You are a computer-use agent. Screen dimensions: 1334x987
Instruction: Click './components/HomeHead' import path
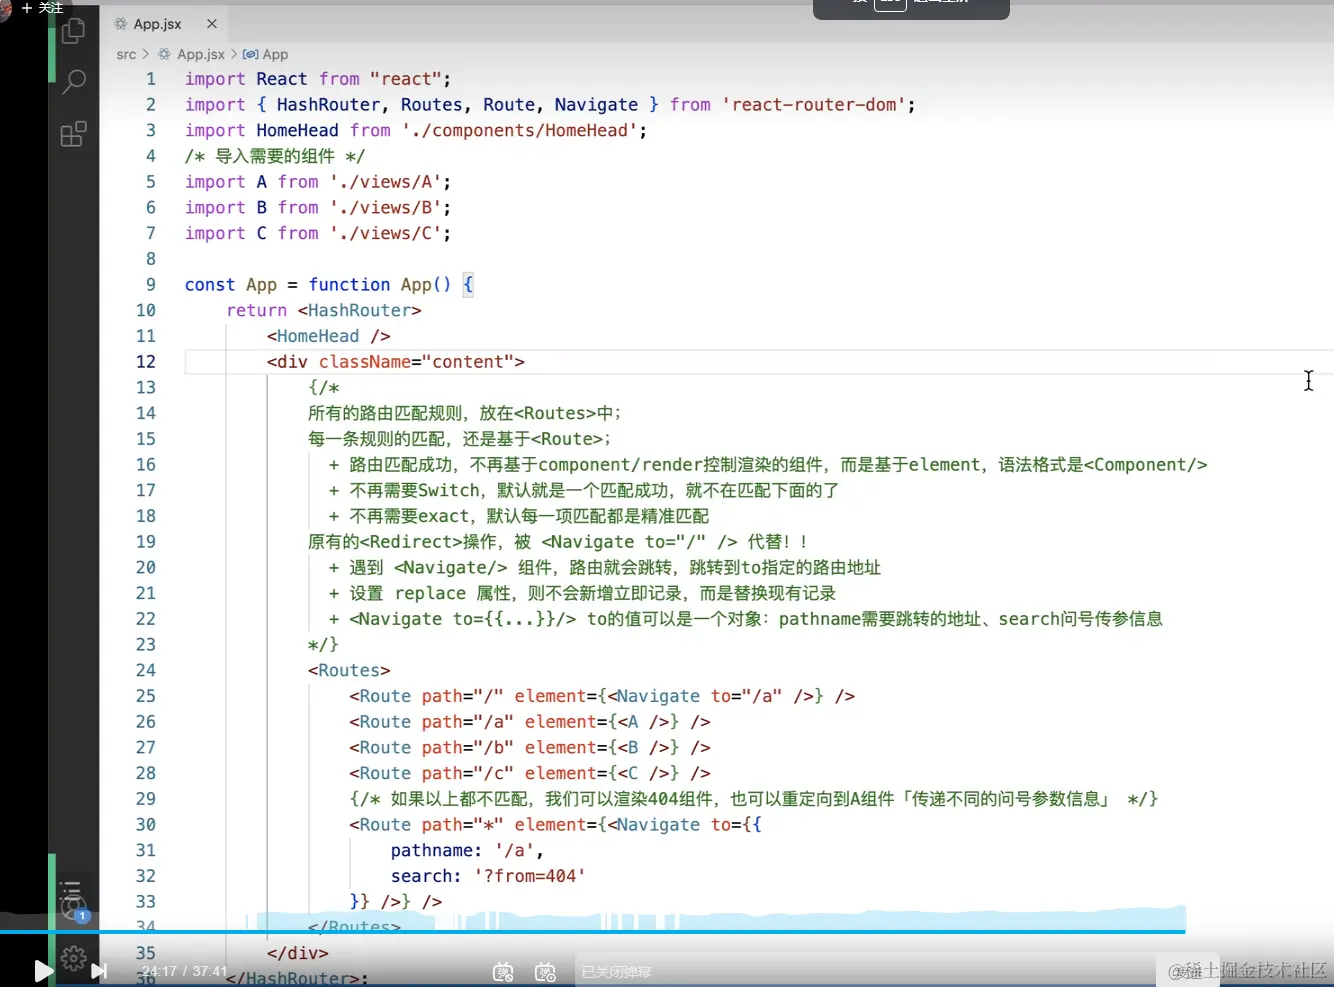tap(519, 131)
